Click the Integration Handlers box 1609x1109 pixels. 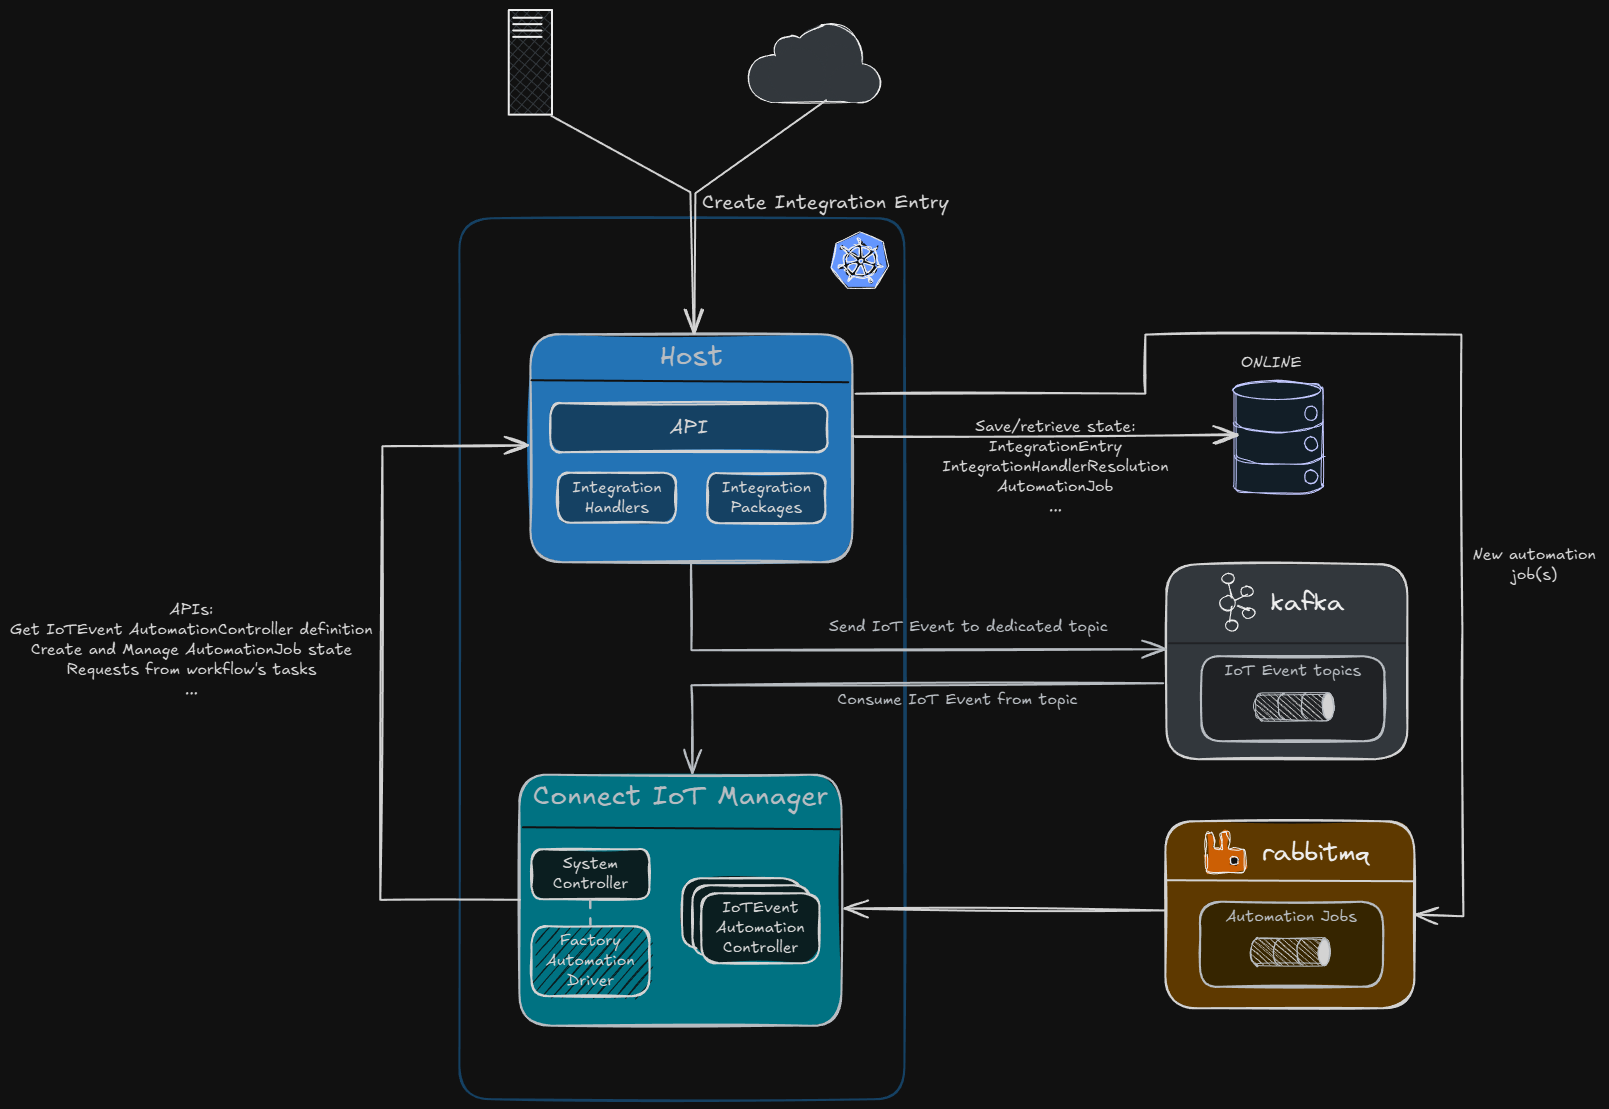(x=617, y=498)
